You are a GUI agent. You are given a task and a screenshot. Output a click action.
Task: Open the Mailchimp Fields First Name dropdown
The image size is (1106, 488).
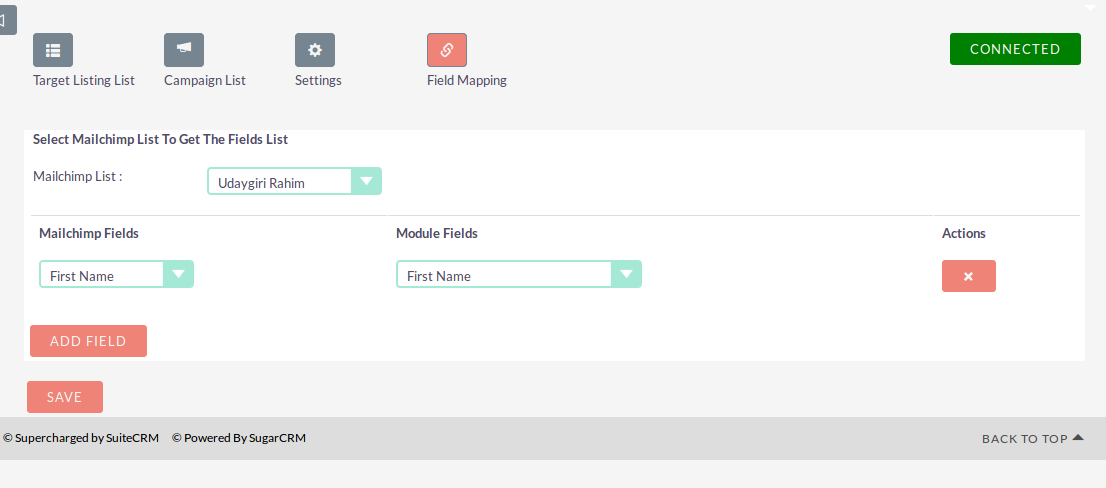[x=116, y=274]
